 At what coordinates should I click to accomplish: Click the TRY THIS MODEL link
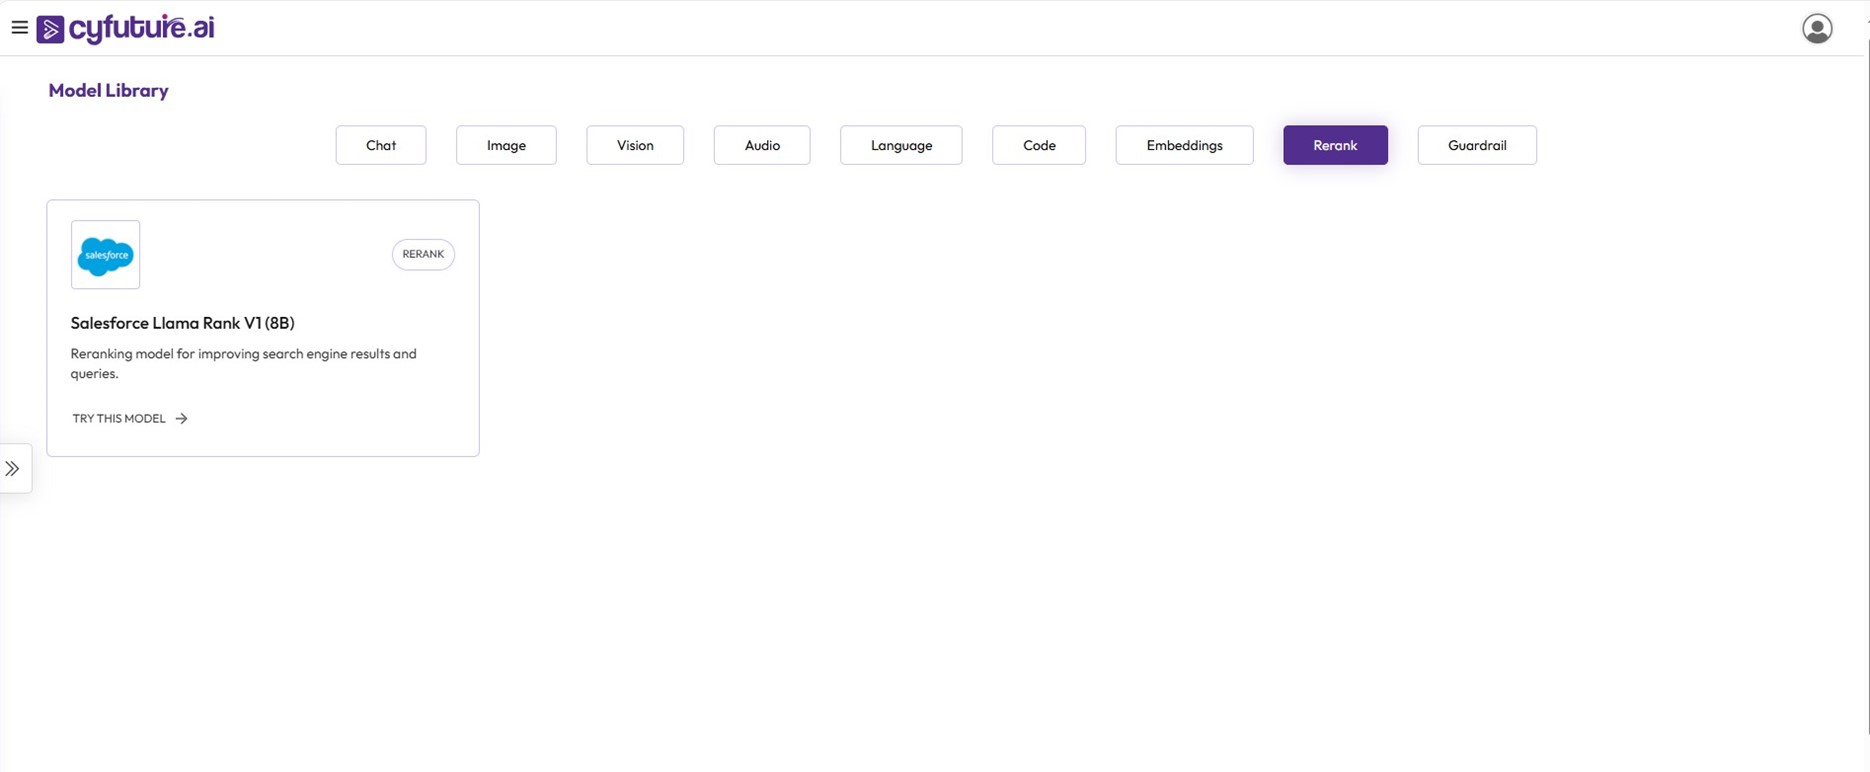pyautogui.click(x=119, y=419)
